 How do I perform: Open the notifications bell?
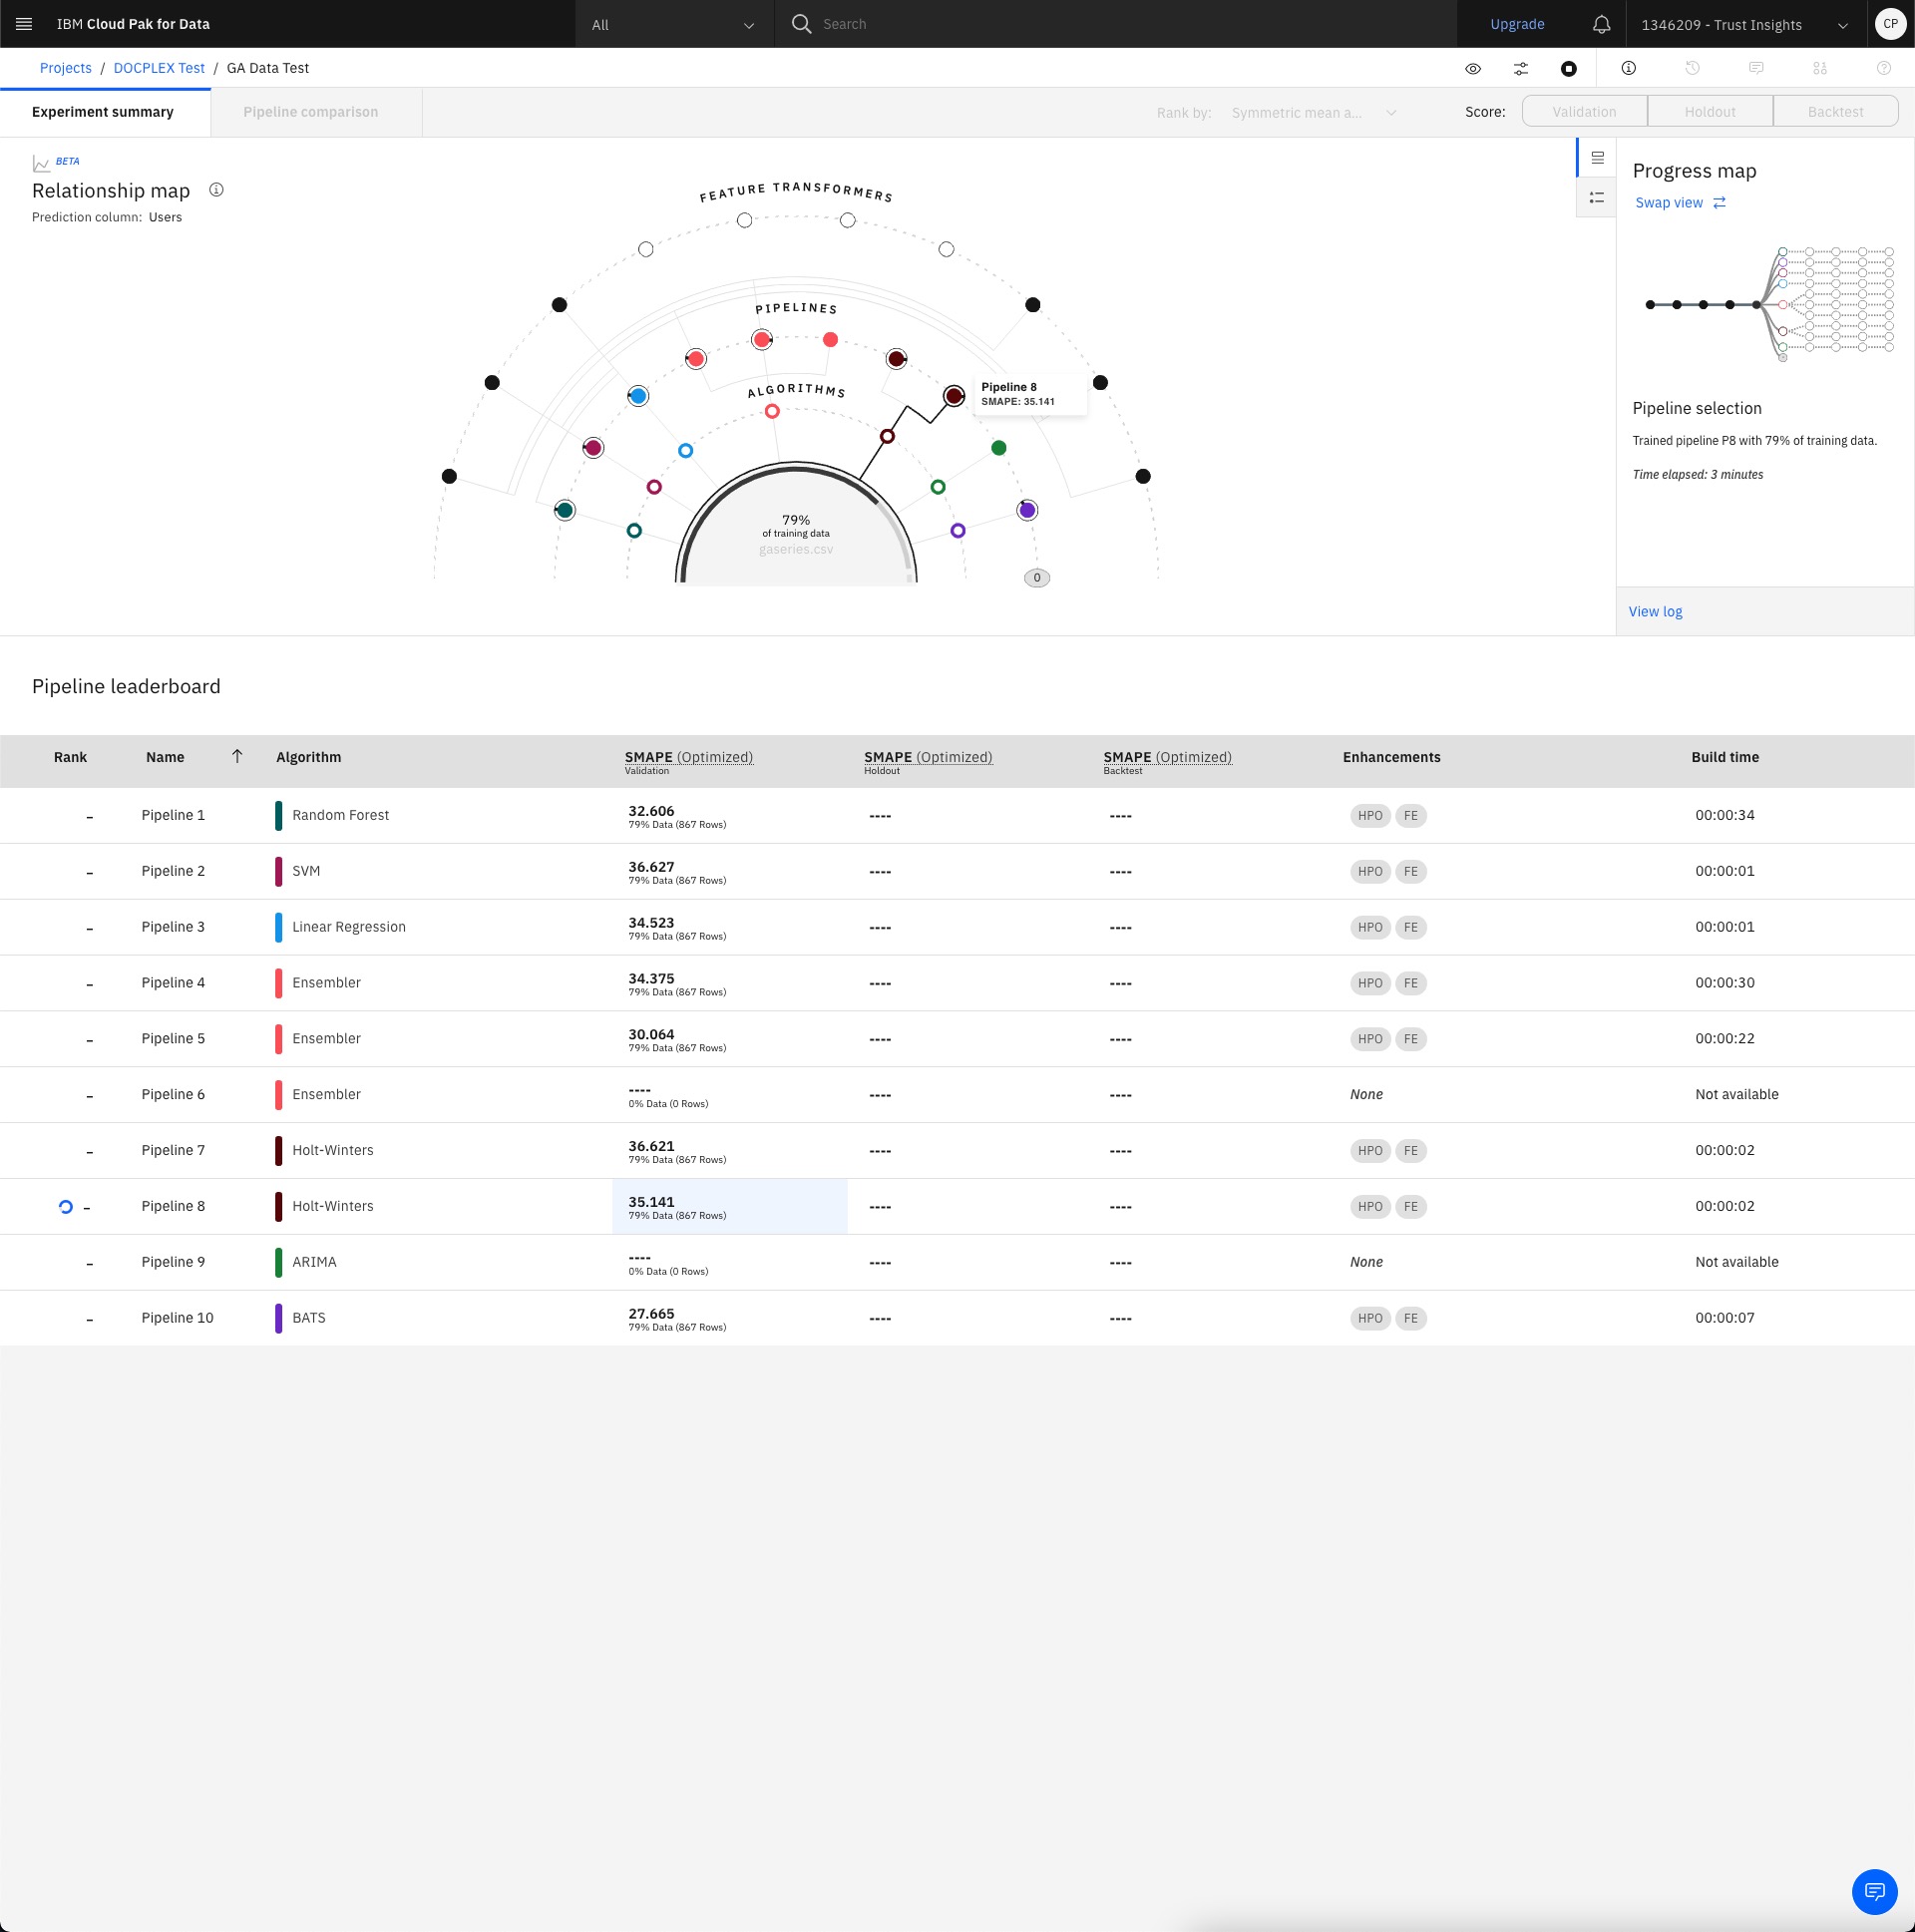tap(1601, 24)
